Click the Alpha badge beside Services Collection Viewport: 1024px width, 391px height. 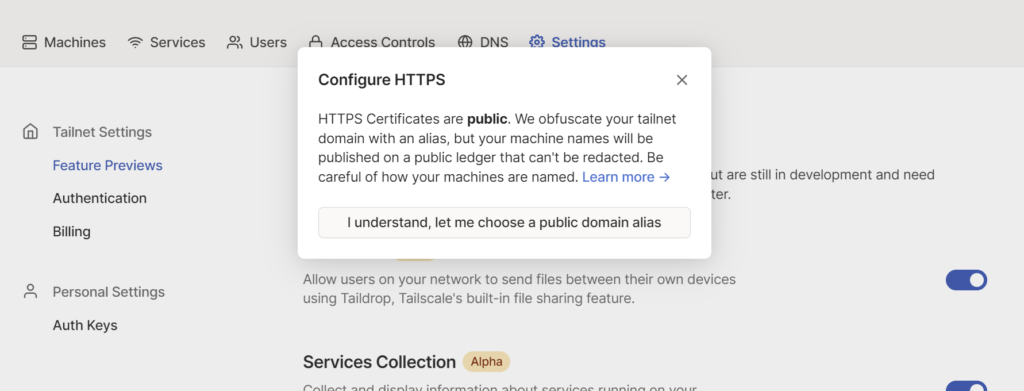click(x=486, y=362)
